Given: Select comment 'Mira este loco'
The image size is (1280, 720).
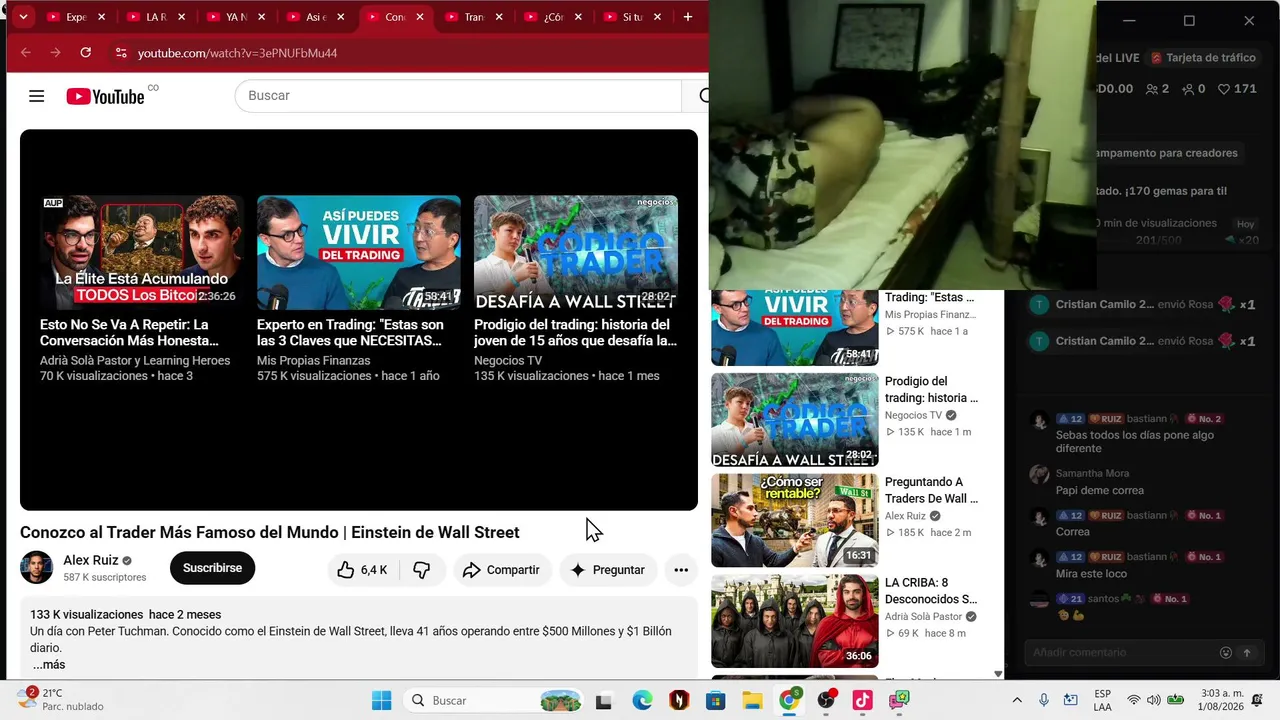Looking at the screenshot, I should [x=1091, y=573].
